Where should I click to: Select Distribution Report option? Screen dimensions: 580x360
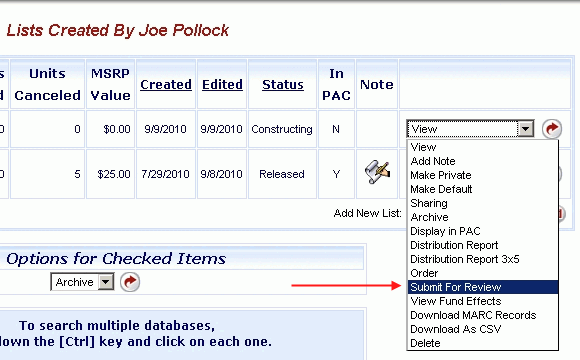coord(483,245)
